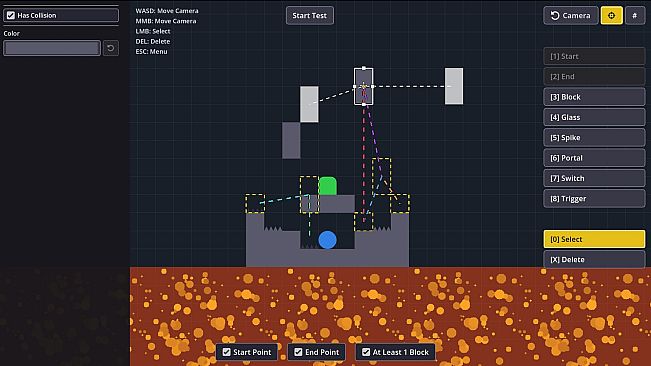Activate the [X] Delete tool
Image resolution: width=651 pixels, height=366 pixels.
[x=594, y=259]
